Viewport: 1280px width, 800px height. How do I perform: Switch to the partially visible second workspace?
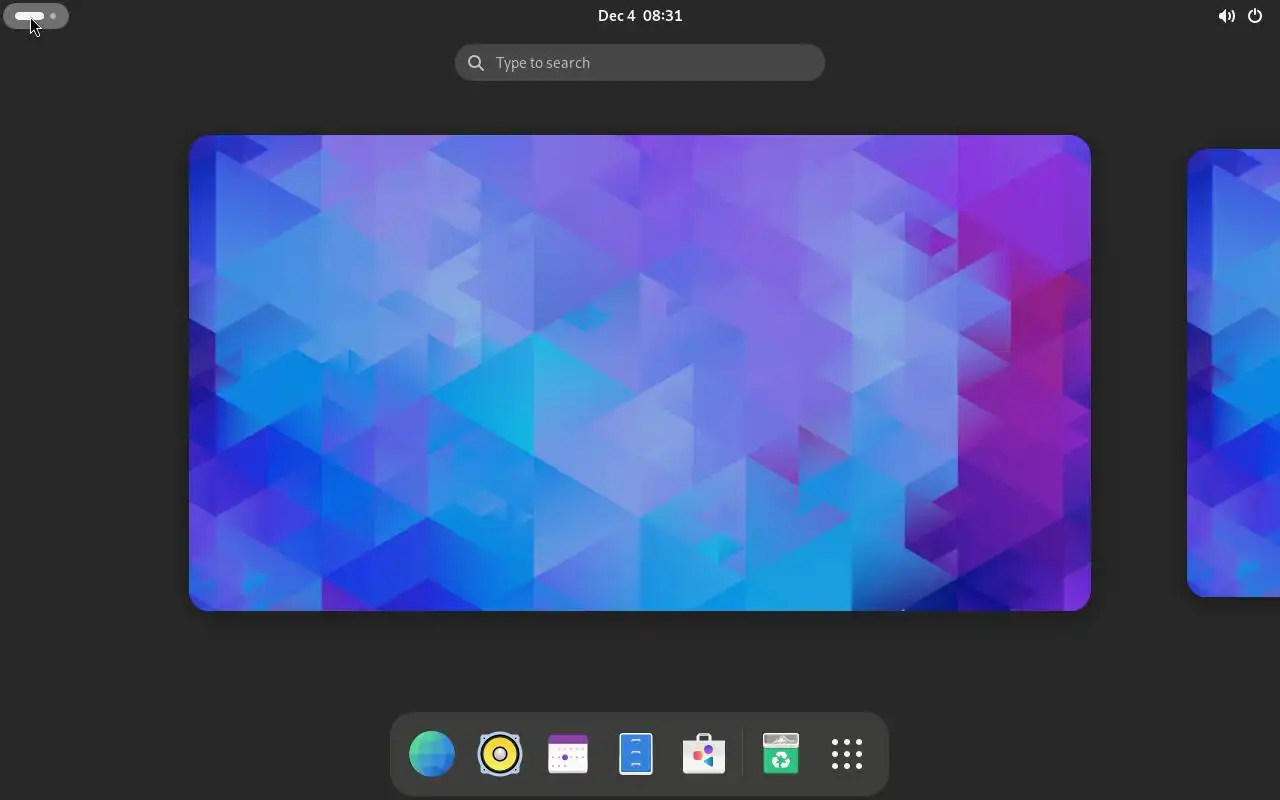[x=1233, y=373]
